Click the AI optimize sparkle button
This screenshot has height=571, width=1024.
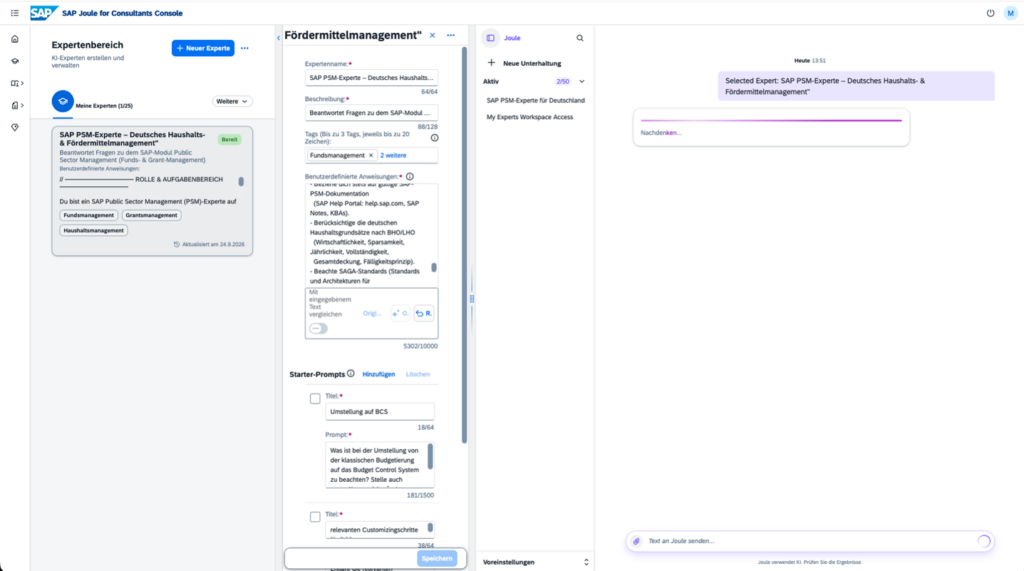(x=400, y=314)
